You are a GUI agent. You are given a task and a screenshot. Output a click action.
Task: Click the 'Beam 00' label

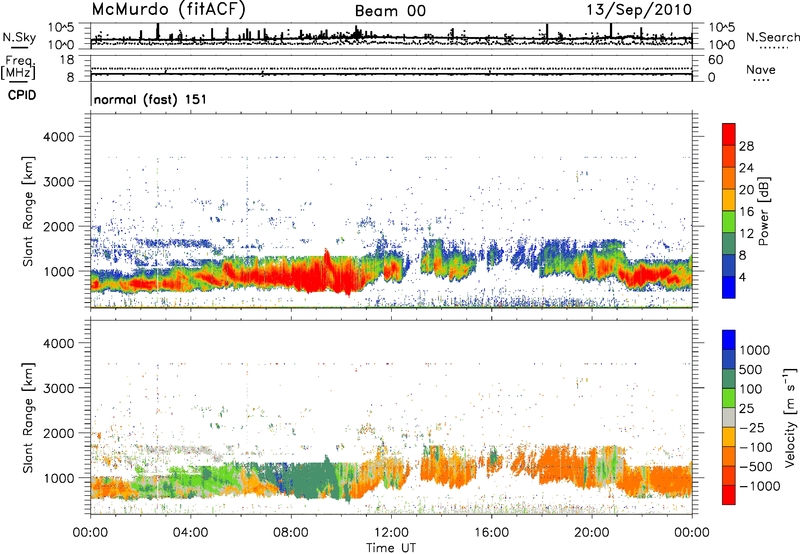pyautogui.click(x=390, y=11)
